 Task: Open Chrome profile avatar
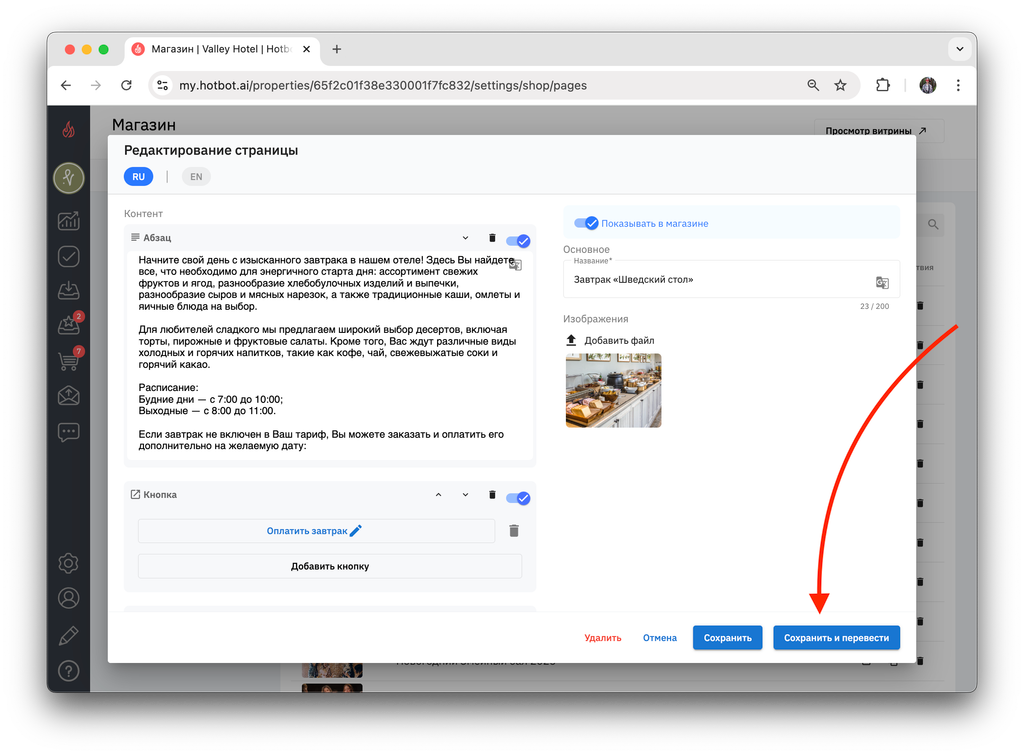click(927, 86)
